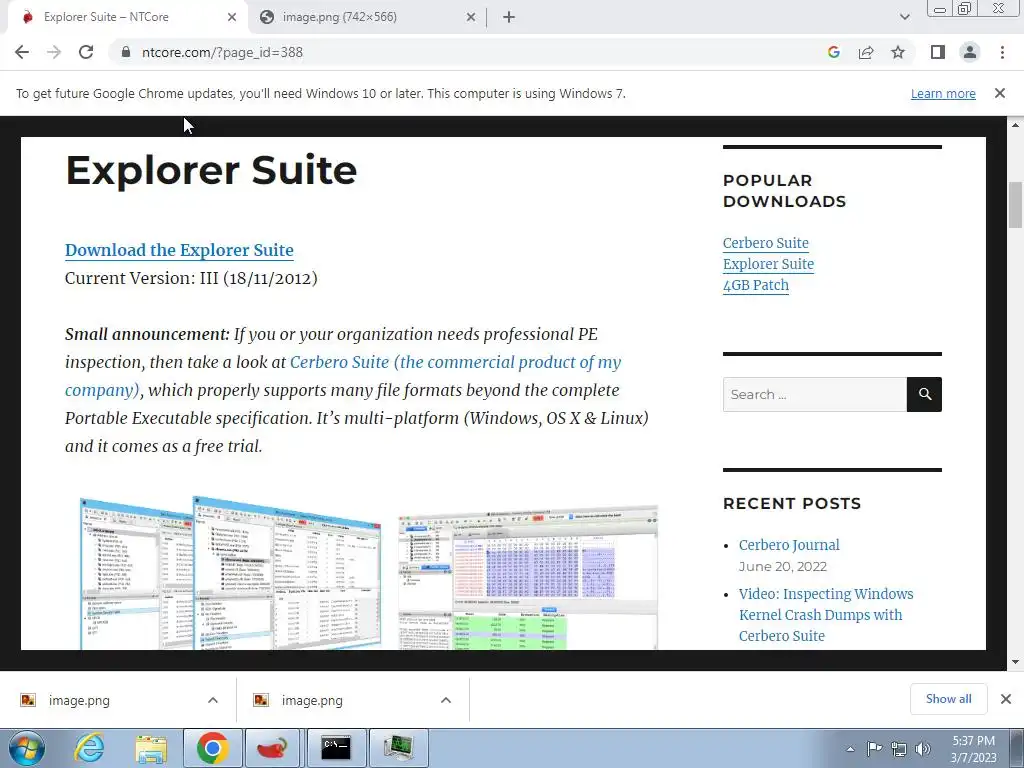Submit search with magnifier button
1024x768 pixels.
(924, 394)
